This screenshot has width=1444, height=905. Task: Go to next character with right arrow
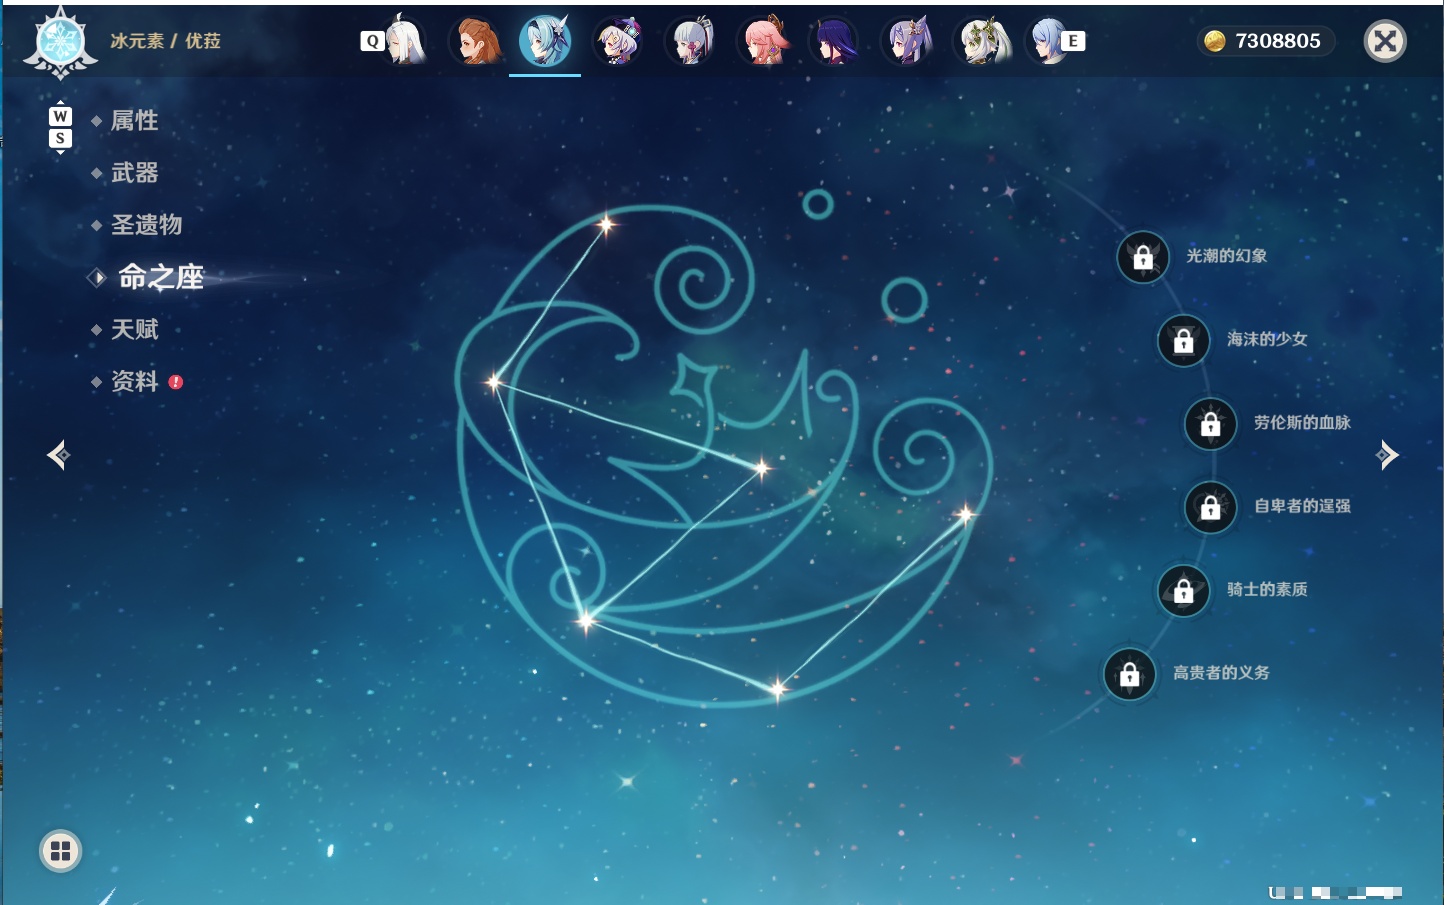1387,455
